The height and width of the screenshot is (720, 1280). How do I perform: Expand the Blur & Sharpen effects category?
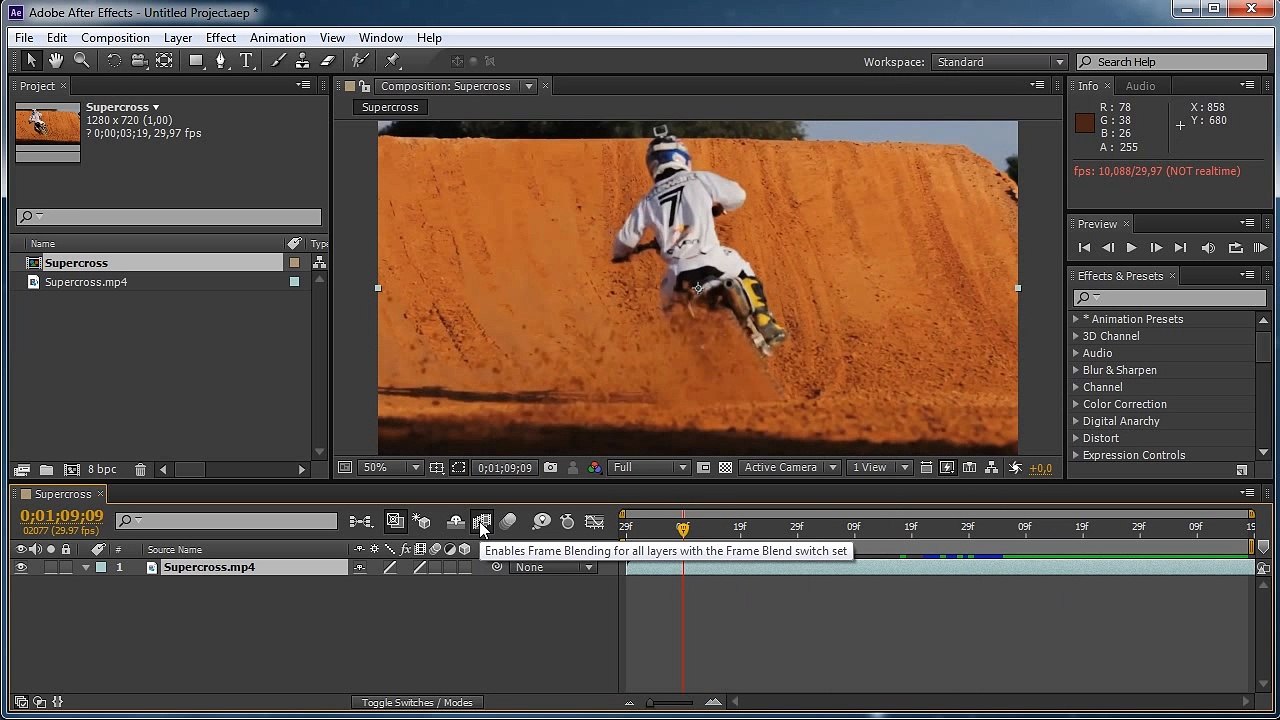coord(1076,370)
